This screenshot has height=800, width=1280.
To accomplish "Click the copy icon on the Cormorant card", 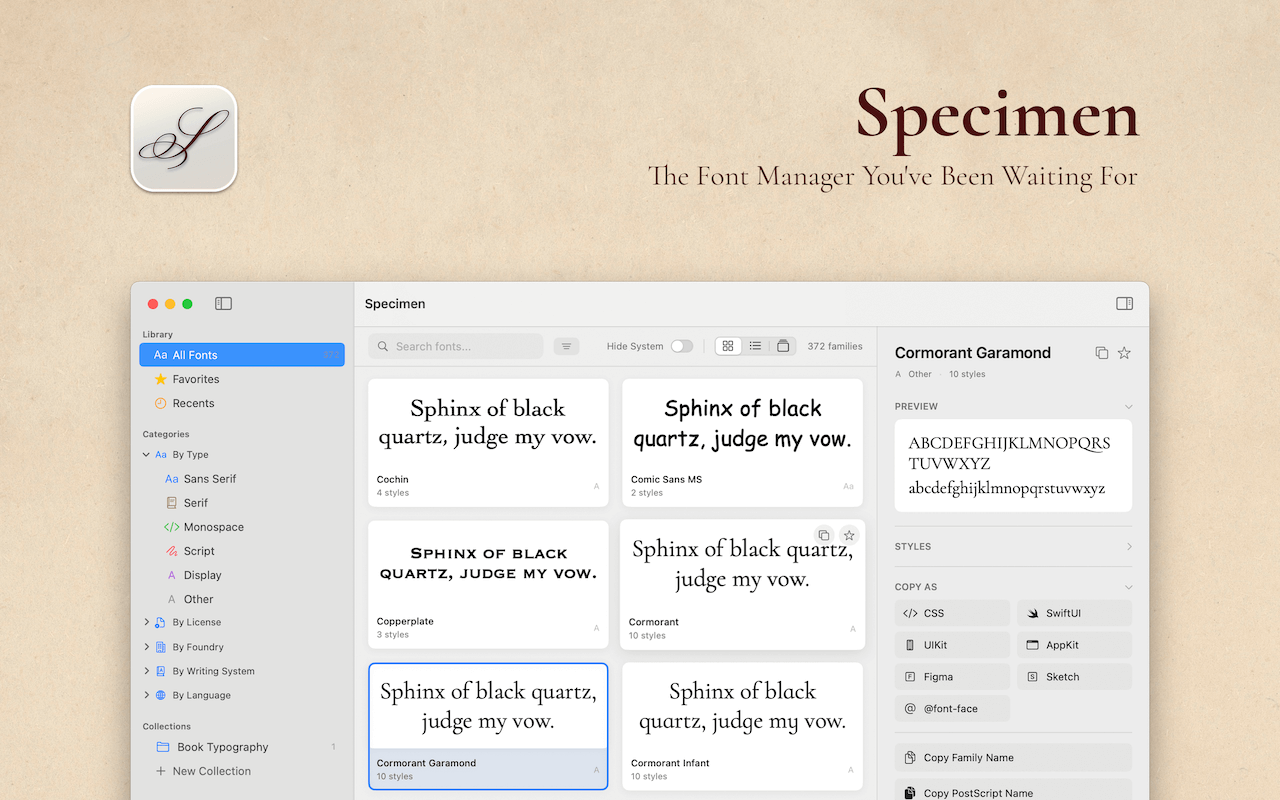I will tap(823, 535).
